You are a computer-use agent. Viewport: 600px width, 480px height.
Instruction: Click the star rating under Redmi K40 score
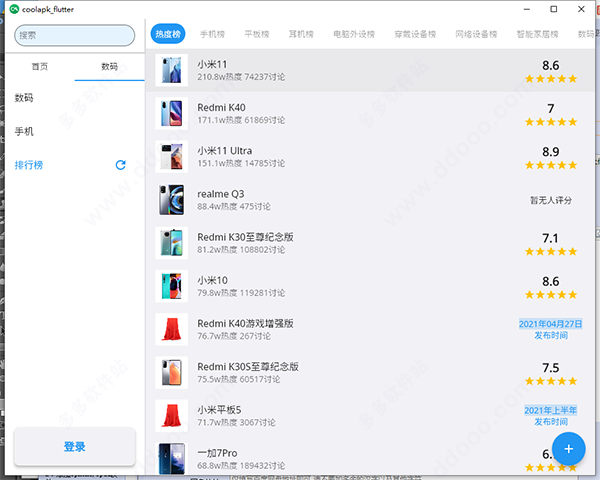coord(551,122)
